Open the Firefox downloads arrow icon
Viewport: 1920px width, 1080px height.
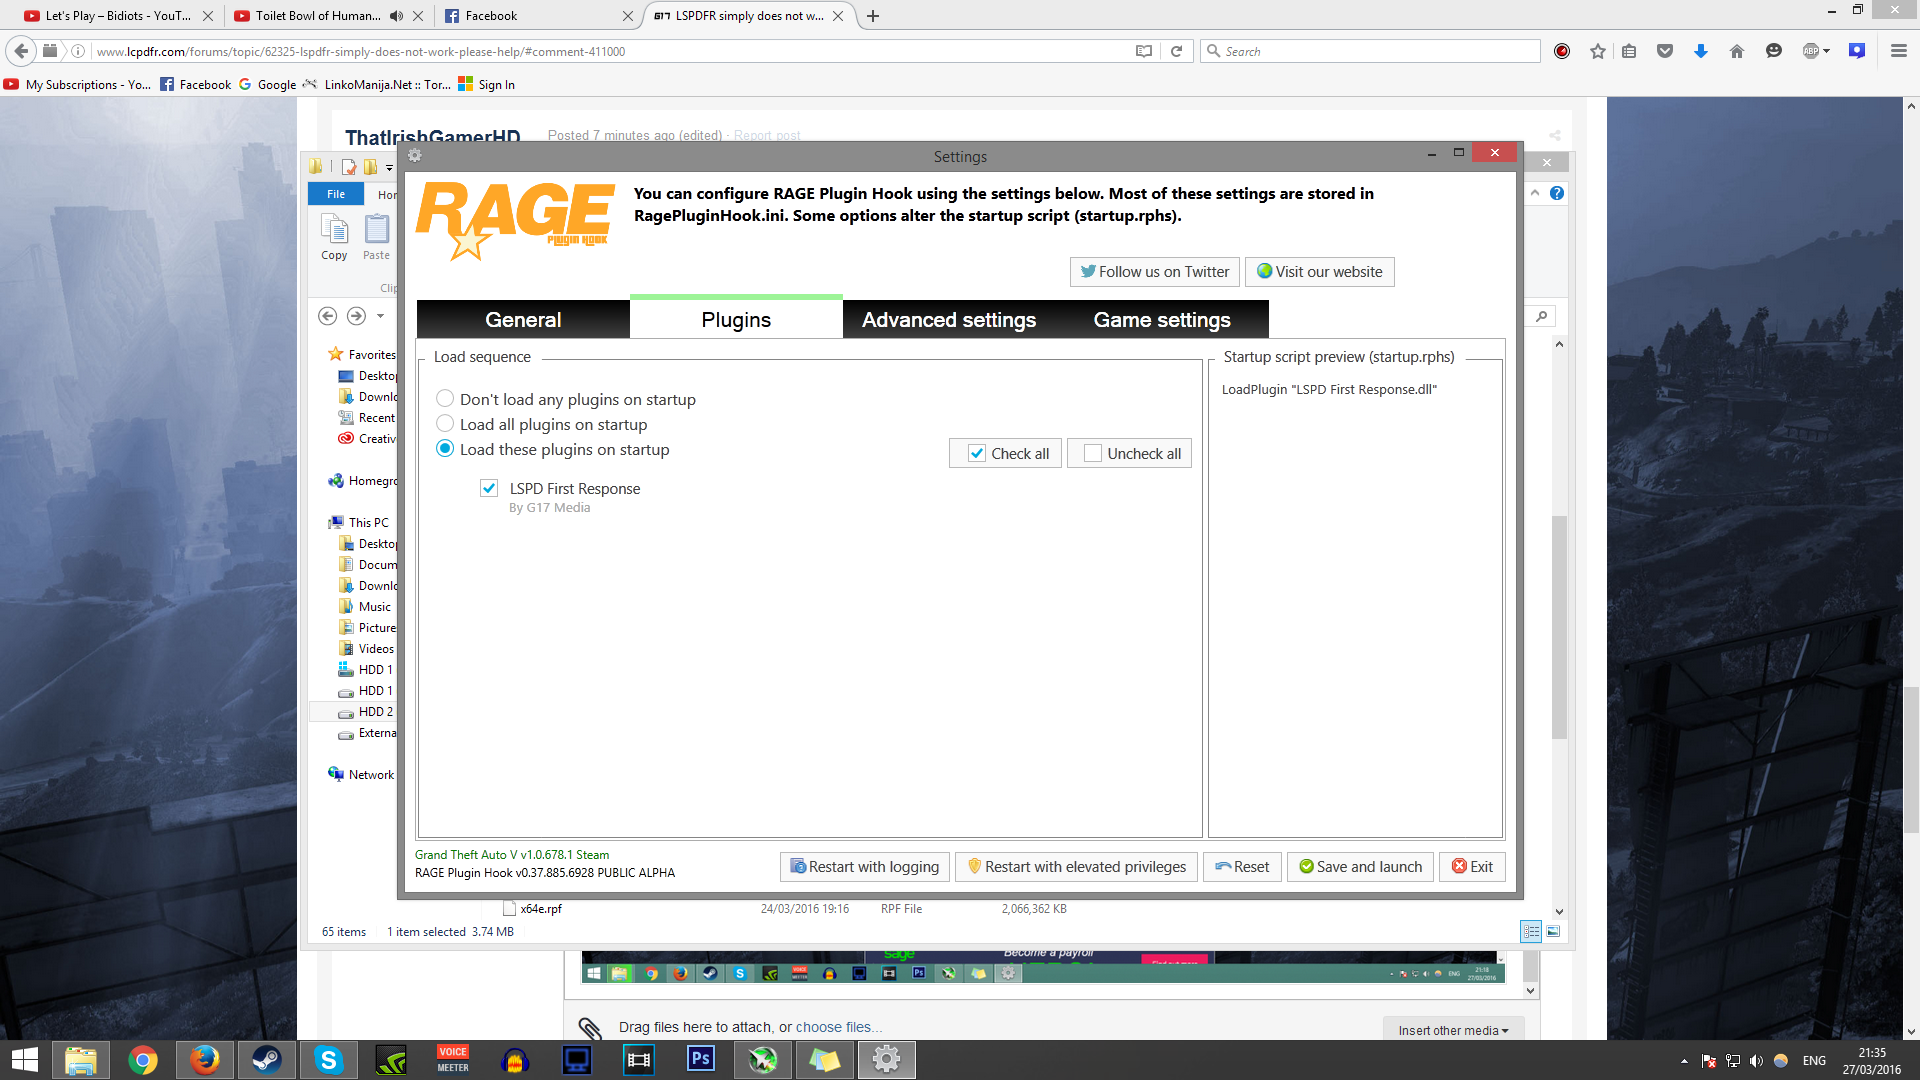[1700, 51]
